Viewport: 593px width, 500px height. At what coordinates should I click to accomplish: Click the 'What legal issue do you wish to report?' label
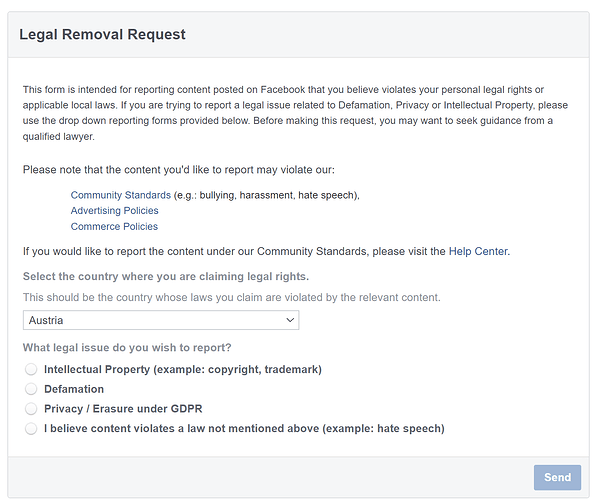[x=127, y=348]
